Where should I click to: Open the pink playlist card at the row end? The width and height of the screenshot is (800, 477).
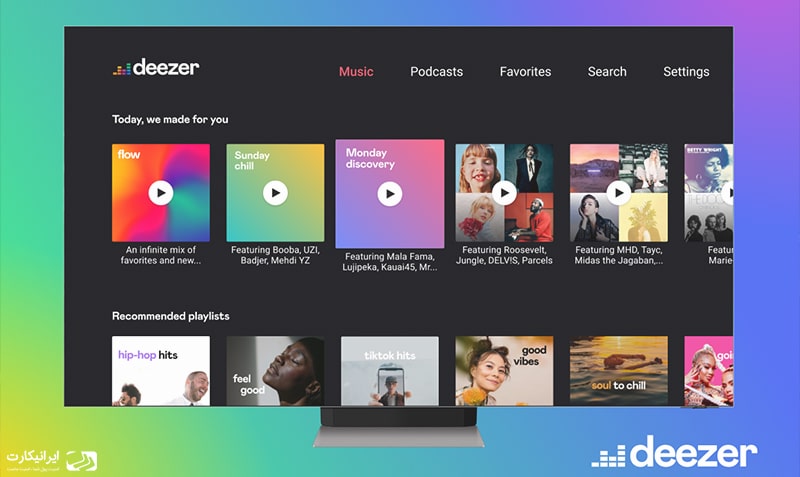[x=708, y=371]
